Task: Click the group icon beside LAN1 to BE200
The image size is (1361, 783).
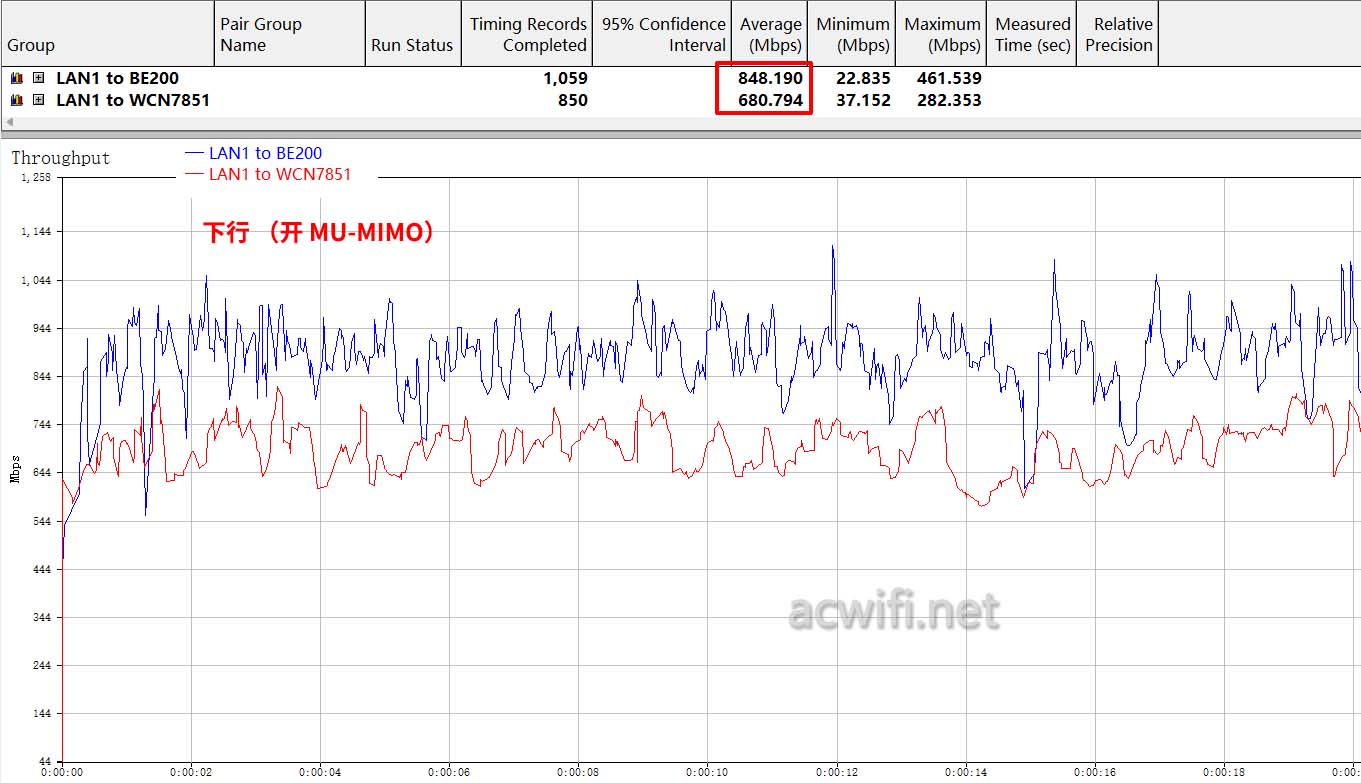Action: (x=16, y=78)
